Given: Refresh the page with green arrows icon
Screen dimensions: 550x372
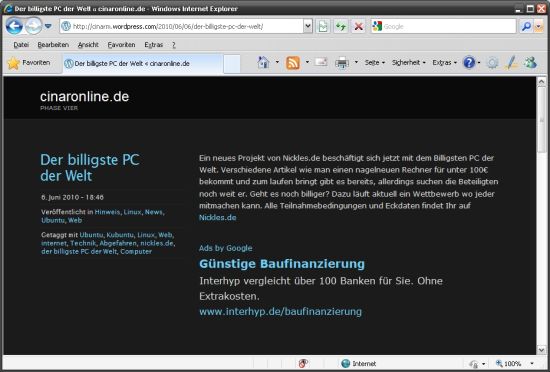Looking at the screenshot, I should tap(341, 27).
